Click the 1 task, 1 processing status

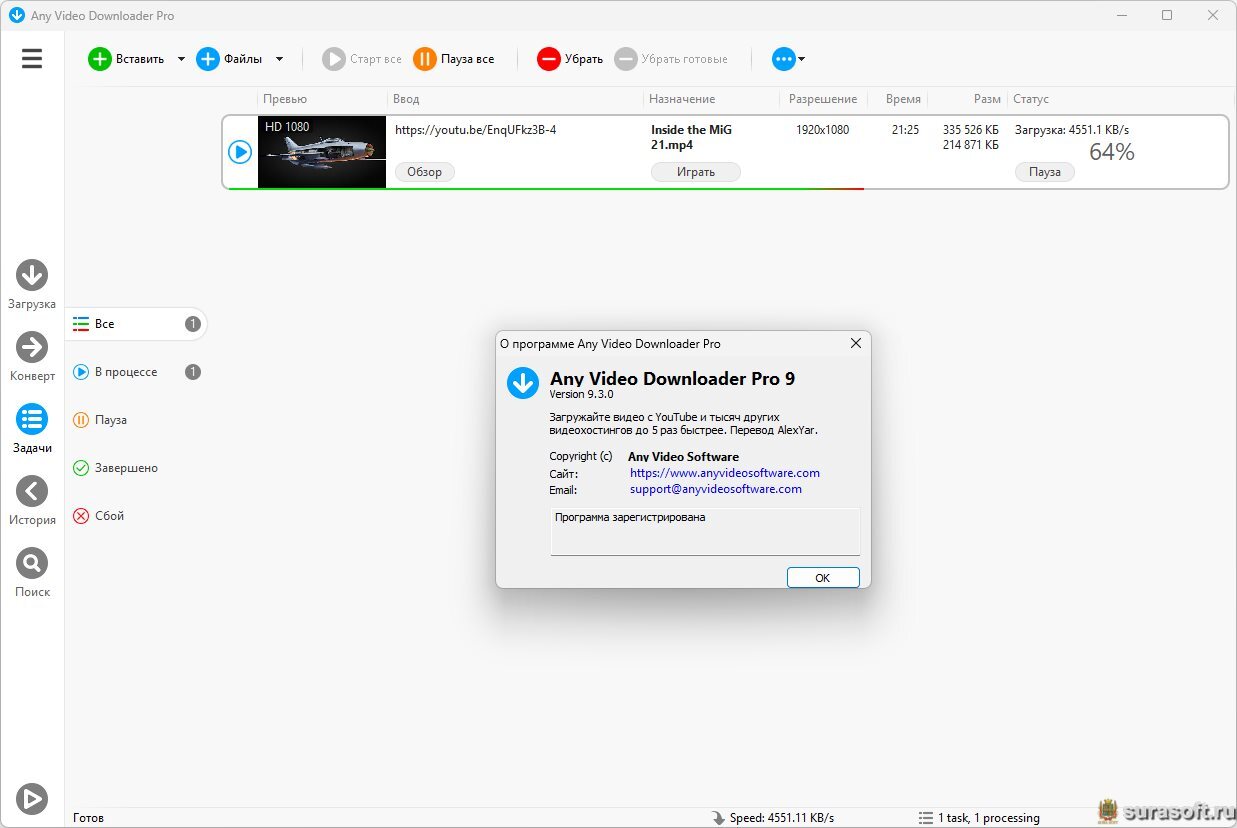[980, 817]
